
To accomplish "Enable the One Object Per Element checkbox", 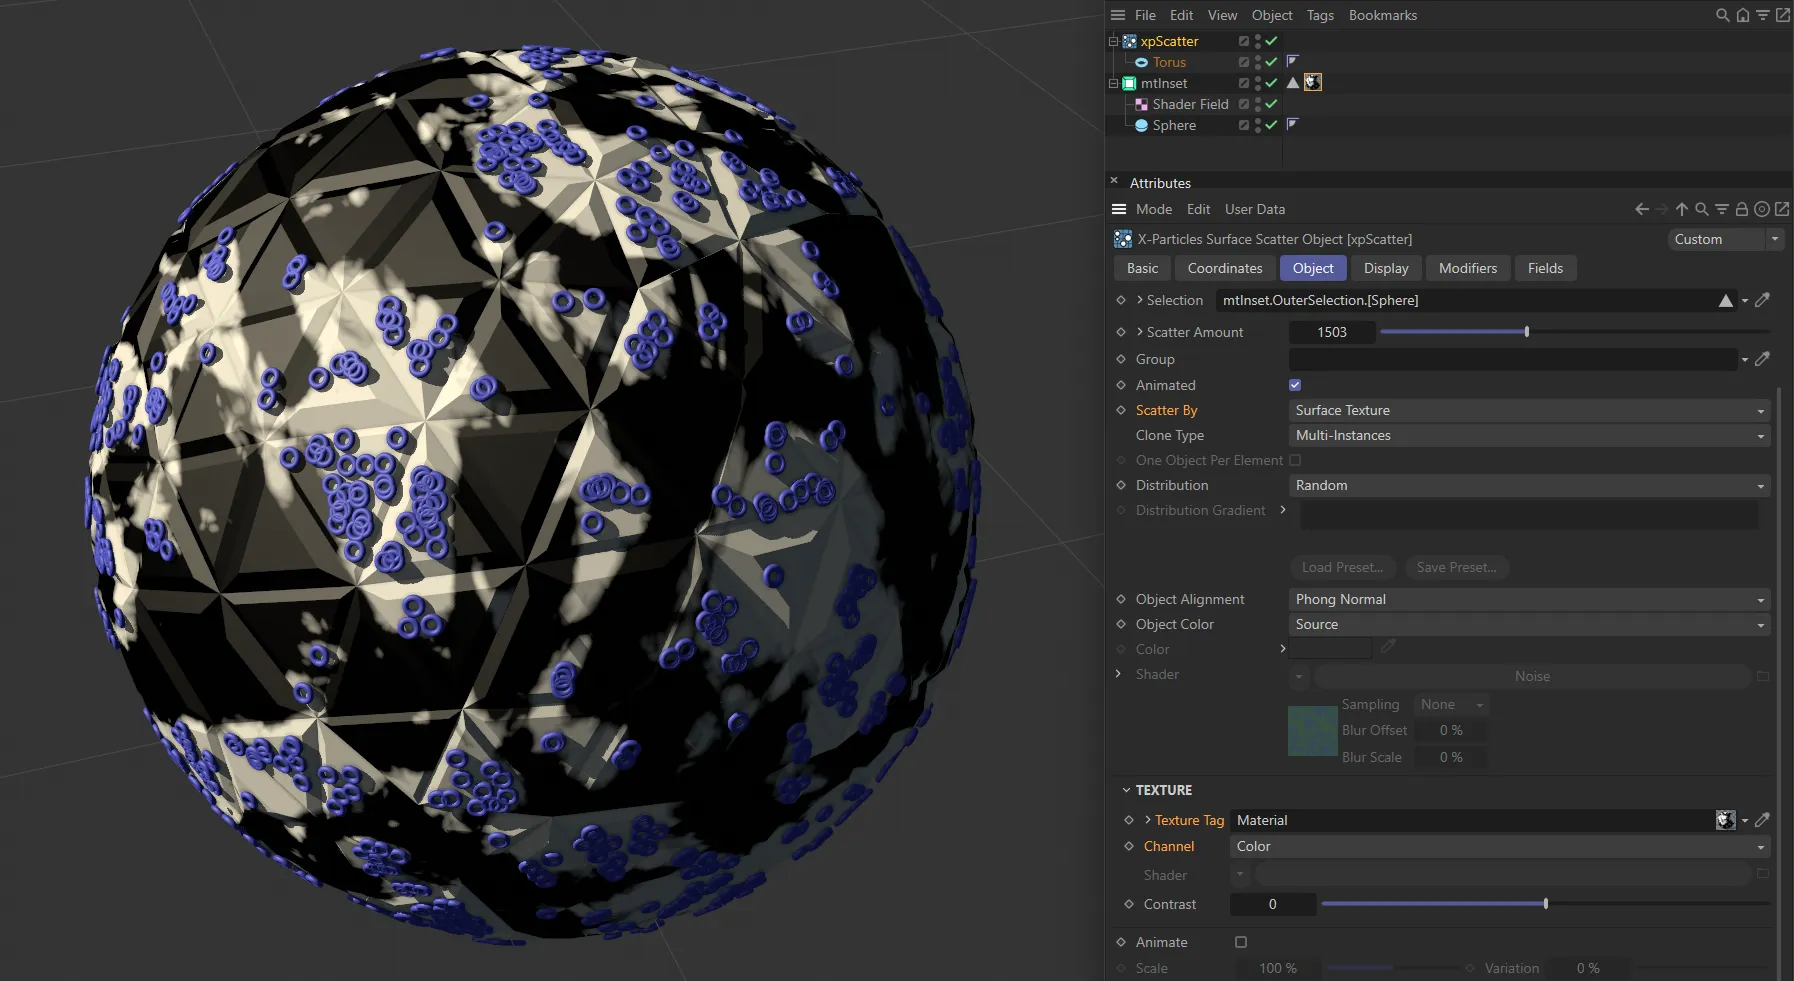I will [x=1294, y=460].
